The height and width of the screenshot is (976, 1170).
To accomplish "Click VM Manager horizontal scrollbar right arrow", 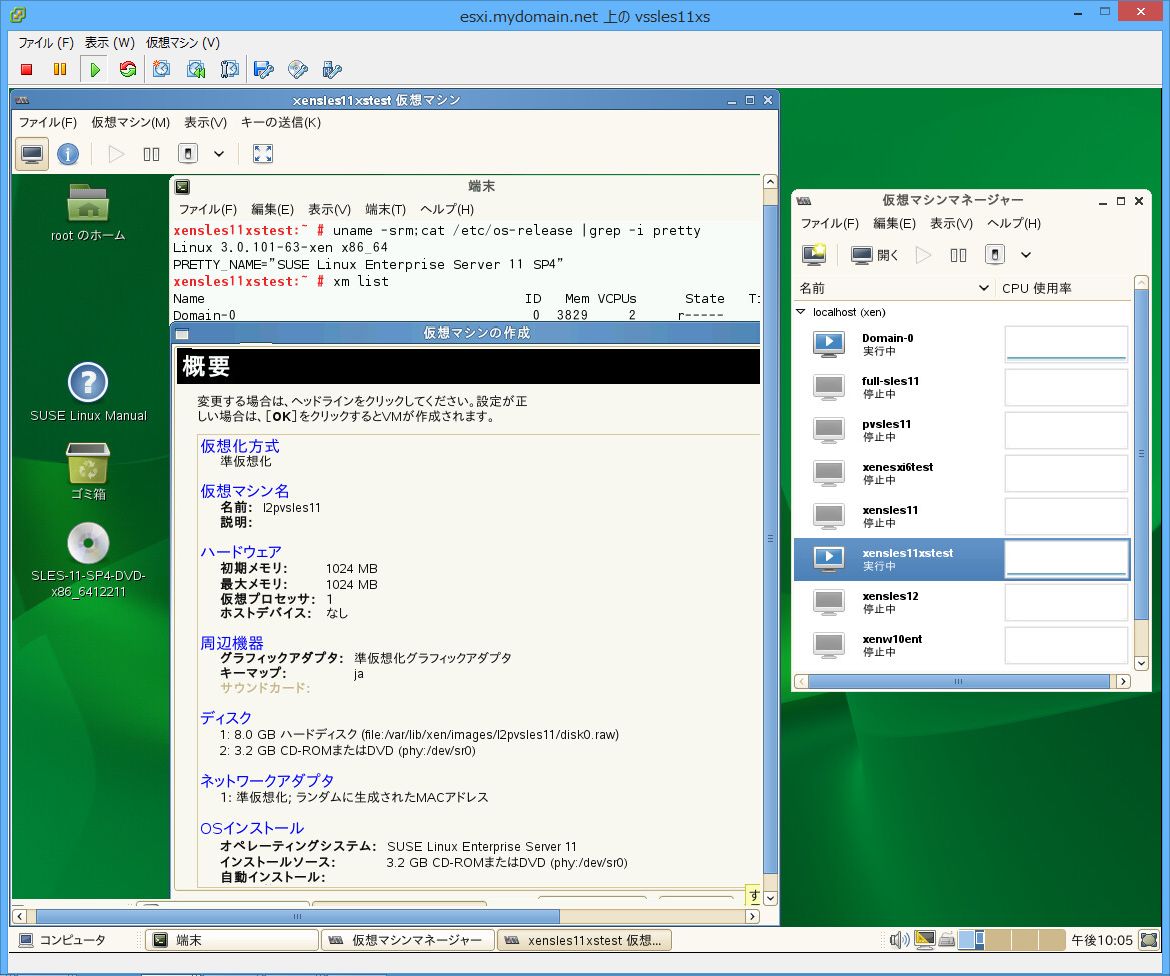I will [x=1123, y=681].
